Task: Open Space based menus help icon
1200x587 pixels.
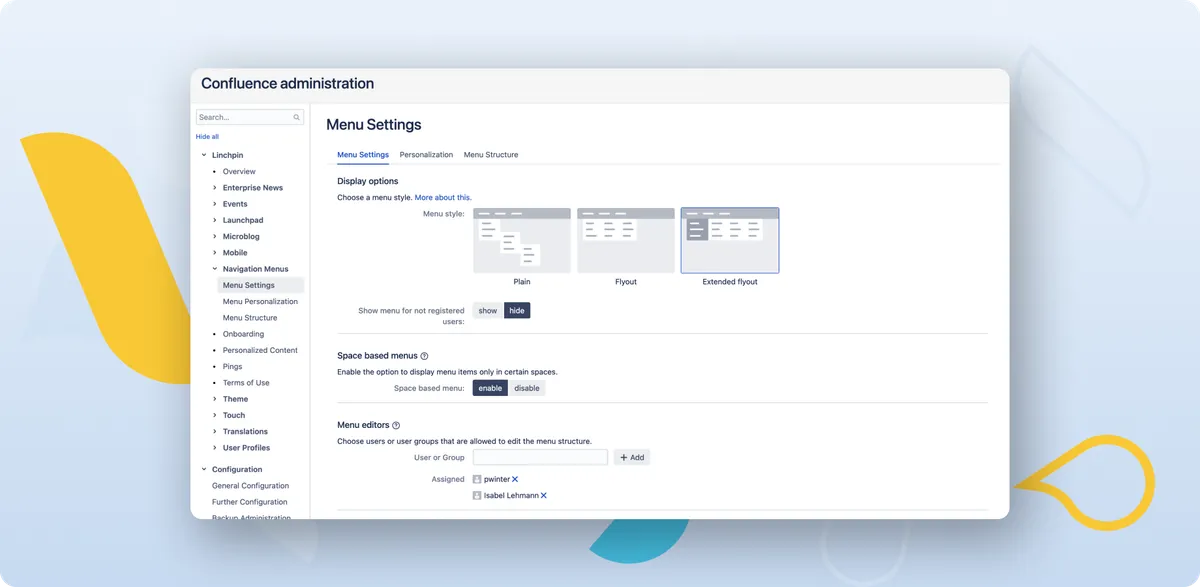Action: click(x=424, y=356)
